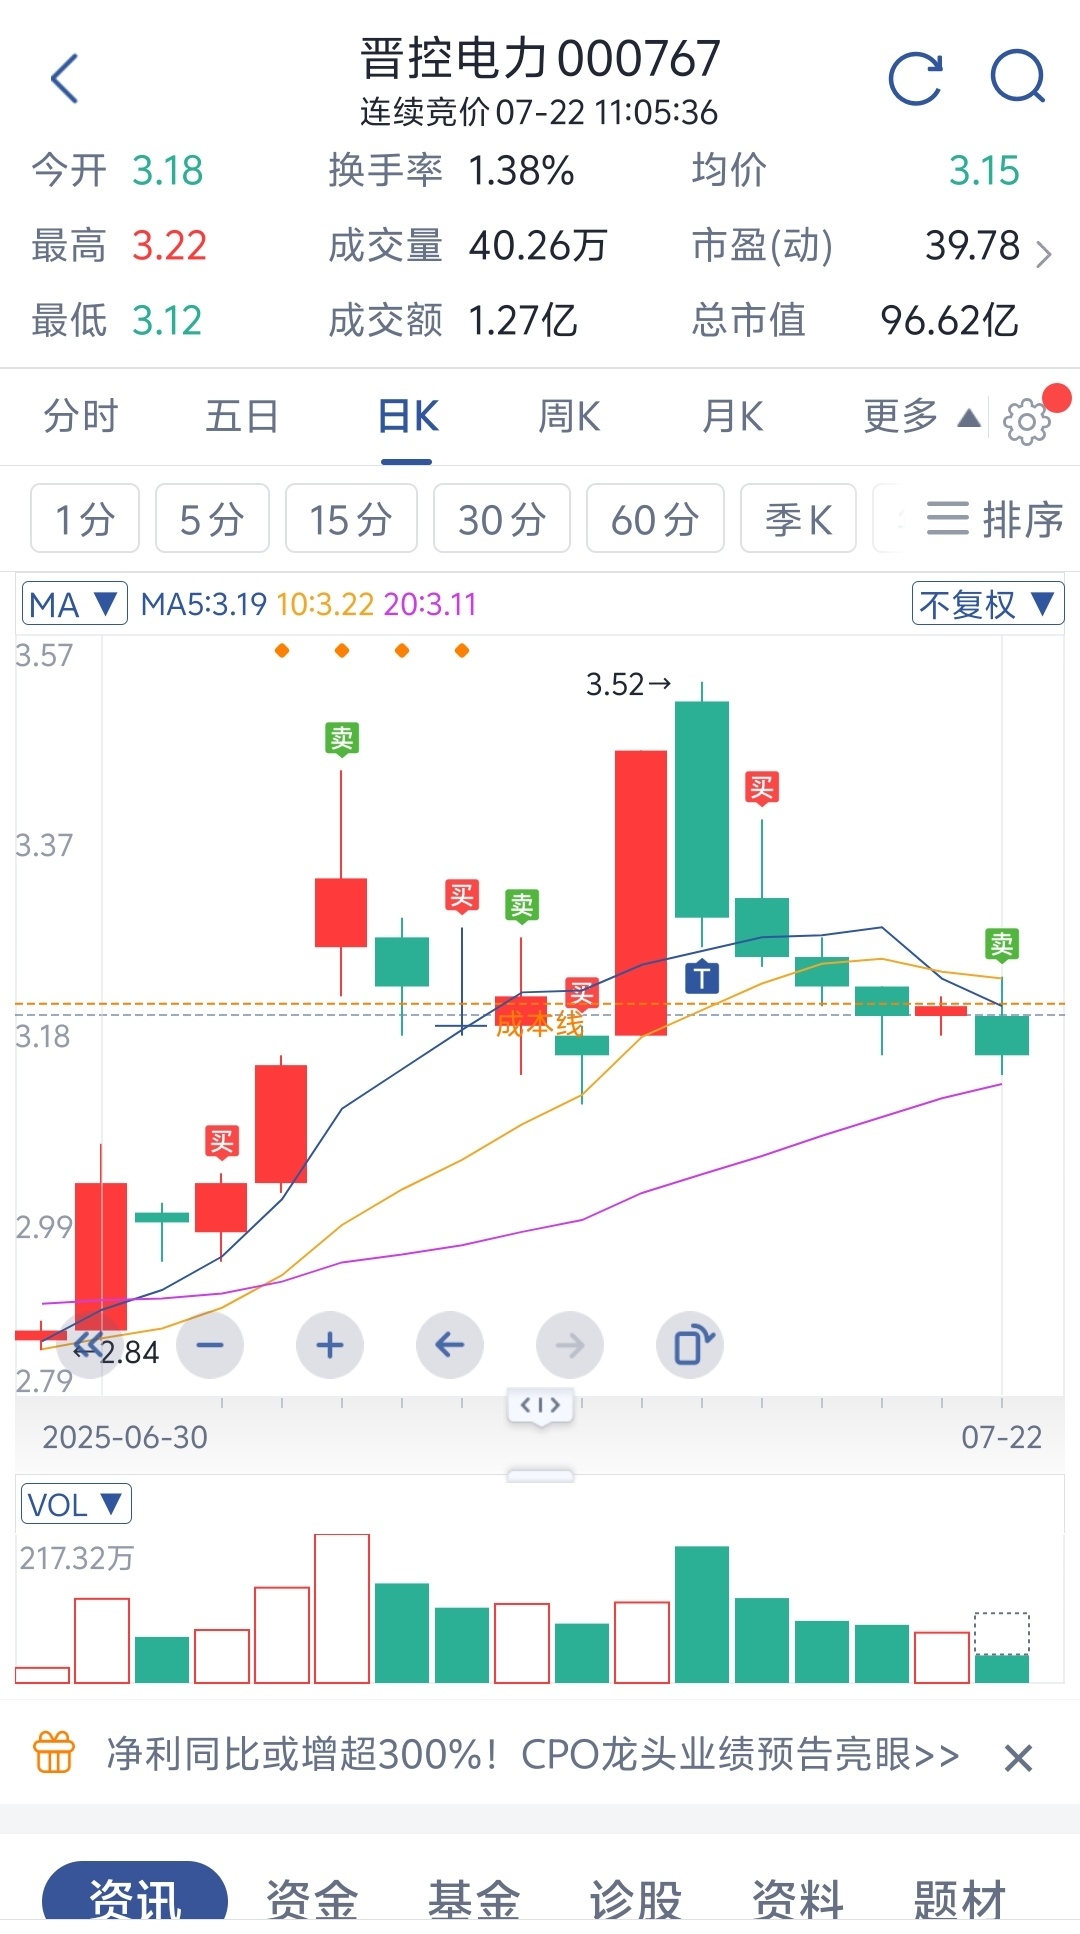1080x1934 pixels.
Task: Switch to the 周K tab
Action: click(569, 417)
